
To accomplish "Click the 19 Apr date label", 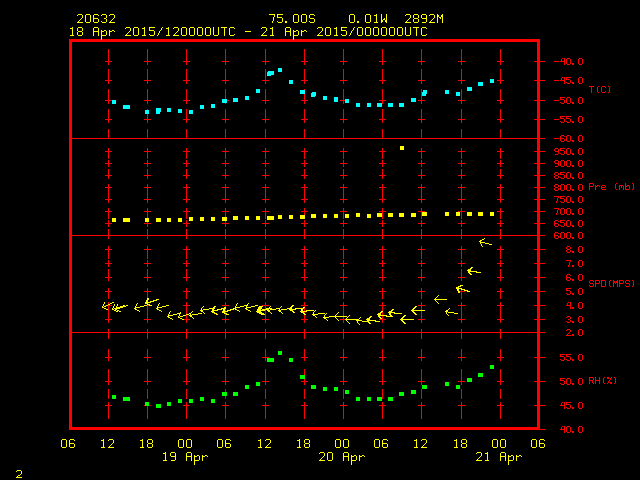I will pyautogui.click(x=185, y=457).
